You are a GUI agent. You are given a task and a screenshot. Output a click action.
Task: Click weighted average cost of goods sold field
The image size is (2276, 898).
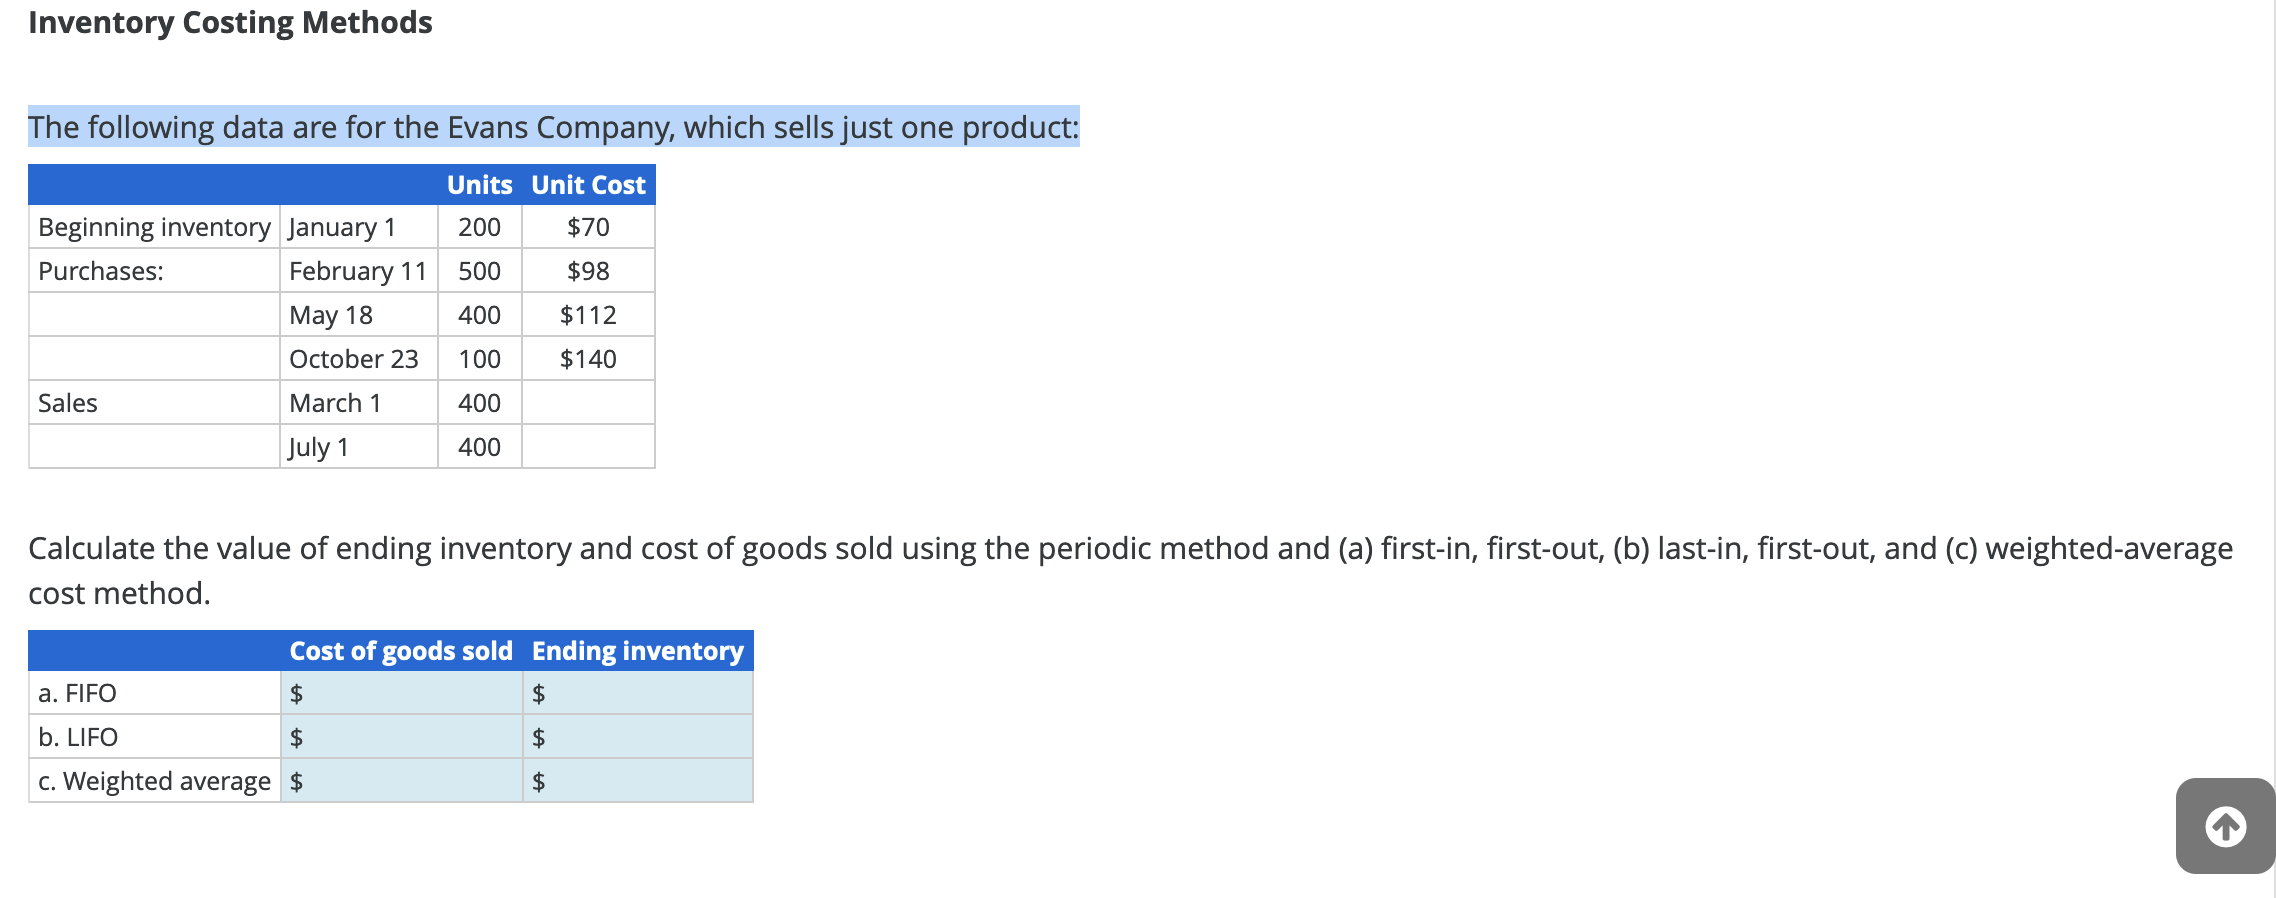point(410,781)
